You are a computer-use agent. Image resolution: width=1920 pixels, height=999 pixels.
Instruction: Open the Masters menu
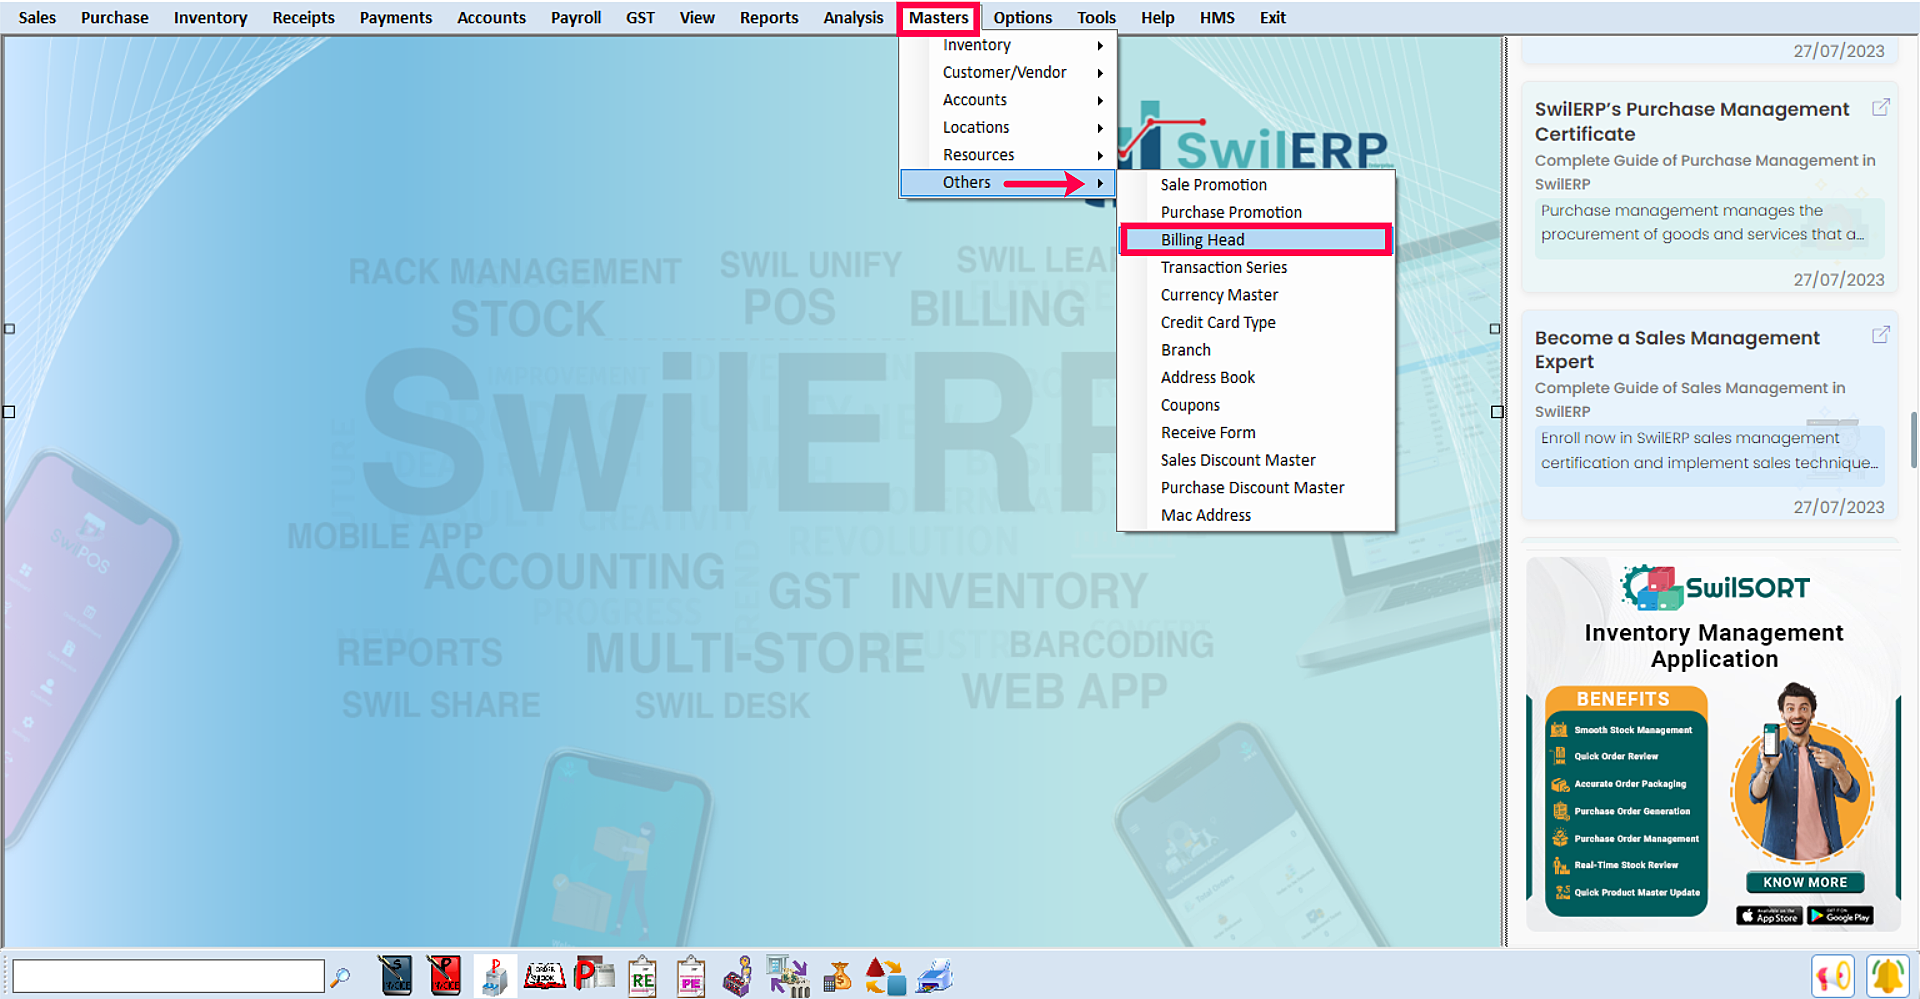(x=938, y=18)
